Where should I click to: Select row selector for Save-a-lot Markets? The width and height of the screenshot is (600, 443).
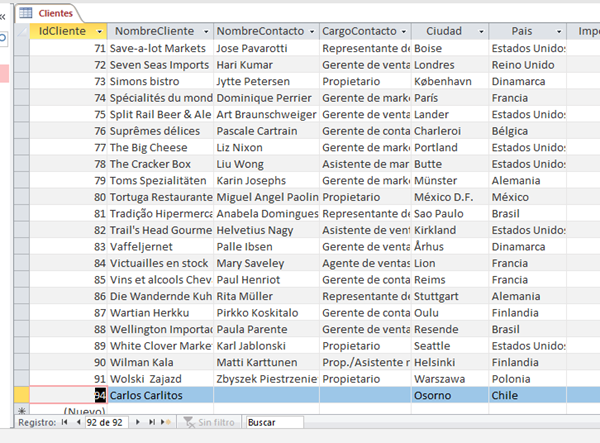[22, 48]
